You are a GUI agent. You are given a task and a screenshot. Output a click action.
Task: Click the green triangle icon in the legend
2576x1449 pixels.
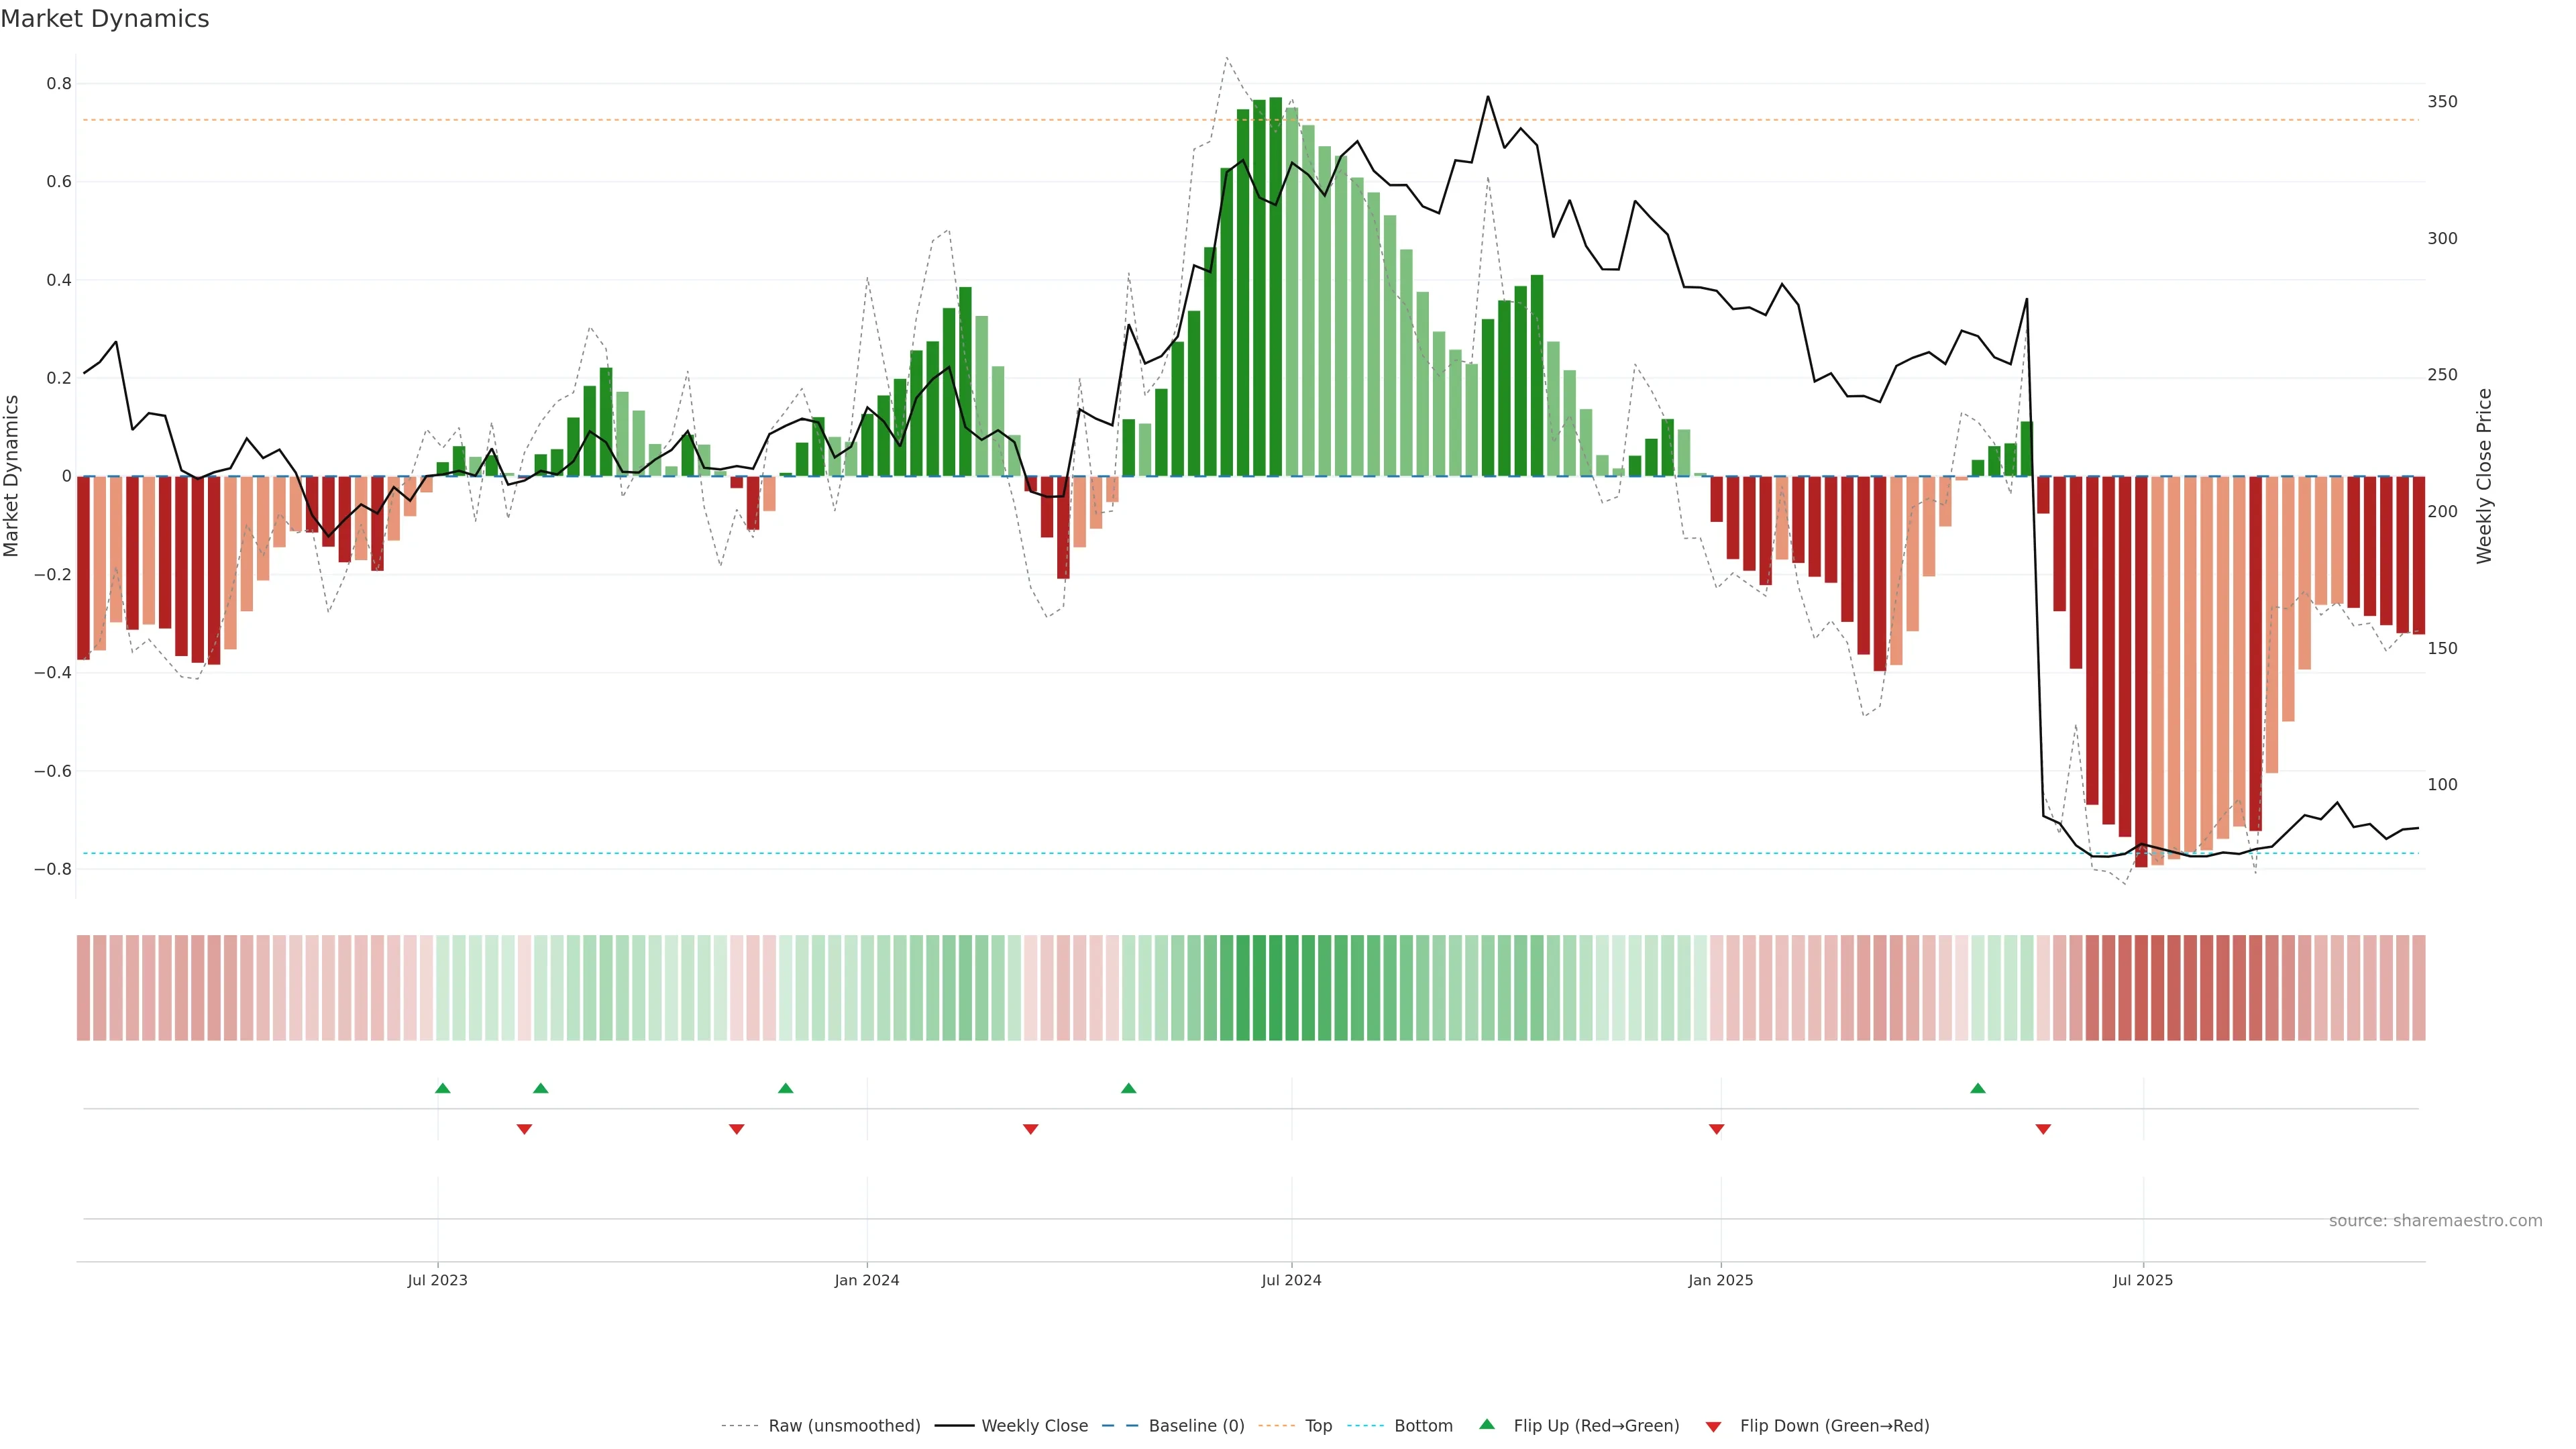pos(1487,1424)
